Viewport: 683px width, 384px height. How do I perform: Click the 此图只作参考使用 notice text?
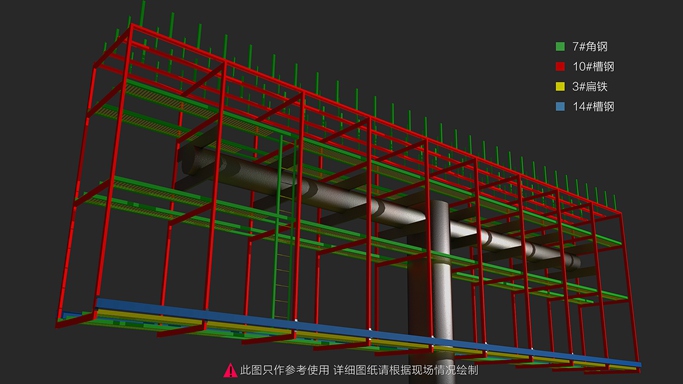(284, 371)
